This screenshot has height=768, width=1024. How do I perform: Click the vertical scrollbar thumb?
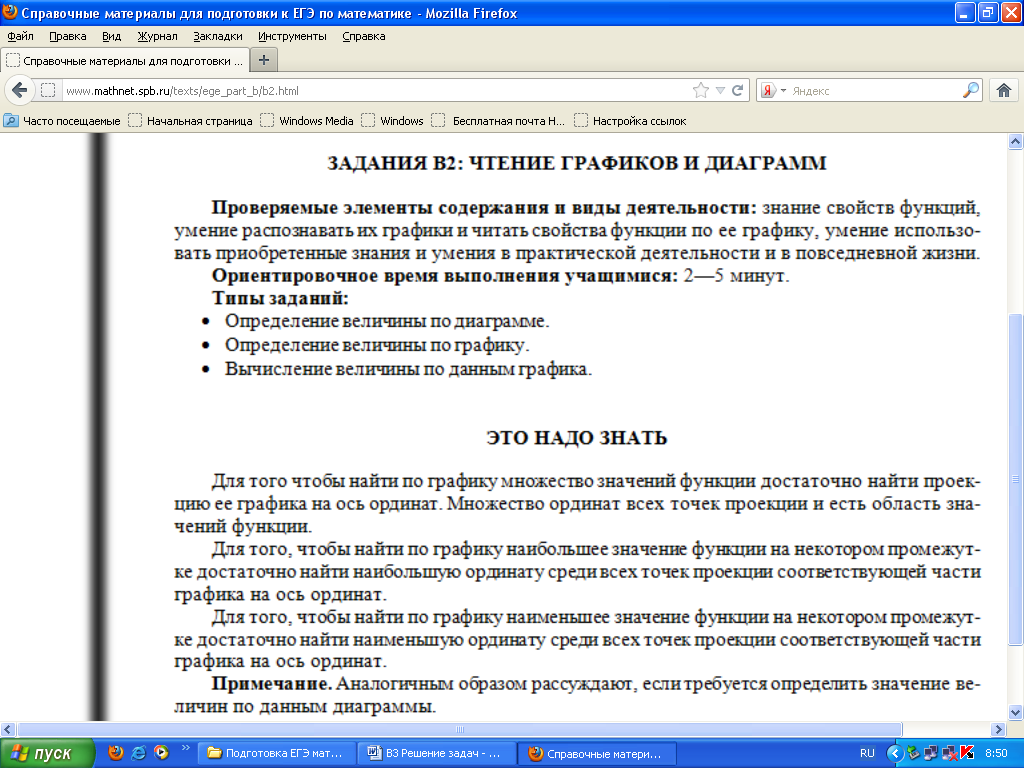1016,479
